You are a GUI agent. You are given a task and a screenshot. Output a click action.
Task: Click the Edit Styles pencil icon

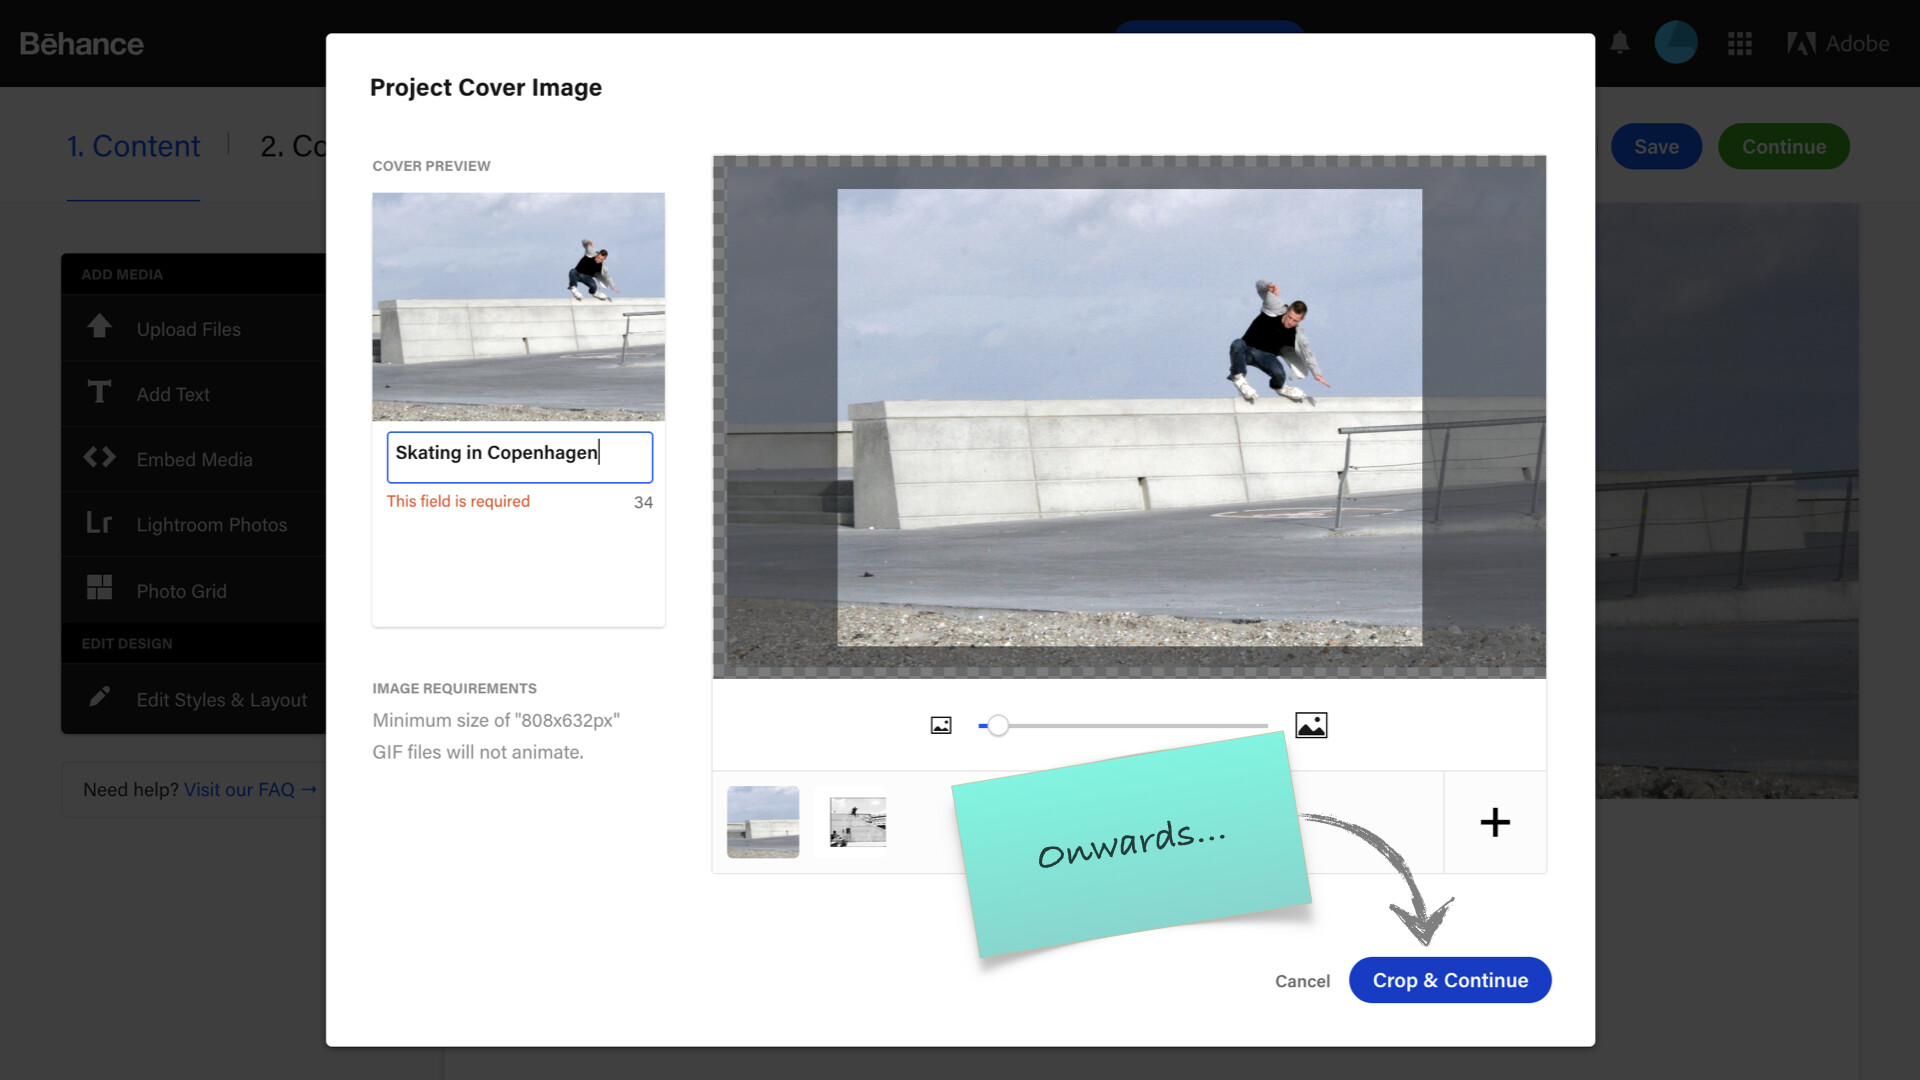99,697
